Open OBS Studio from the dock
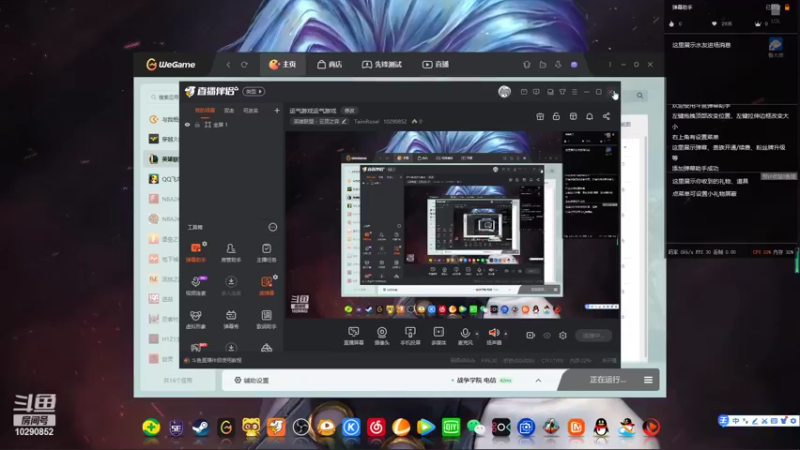This screenshot has width=800, height=450. (301, 427)
